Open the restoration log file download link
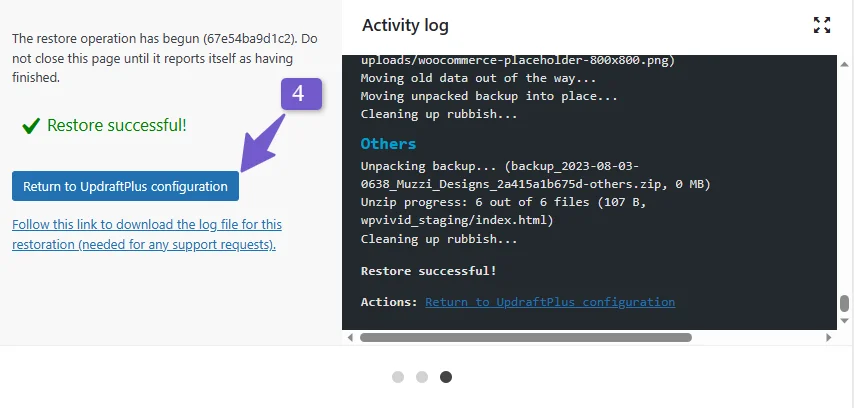Viewport: 854px width, 408px height. (x=147, y=234)
